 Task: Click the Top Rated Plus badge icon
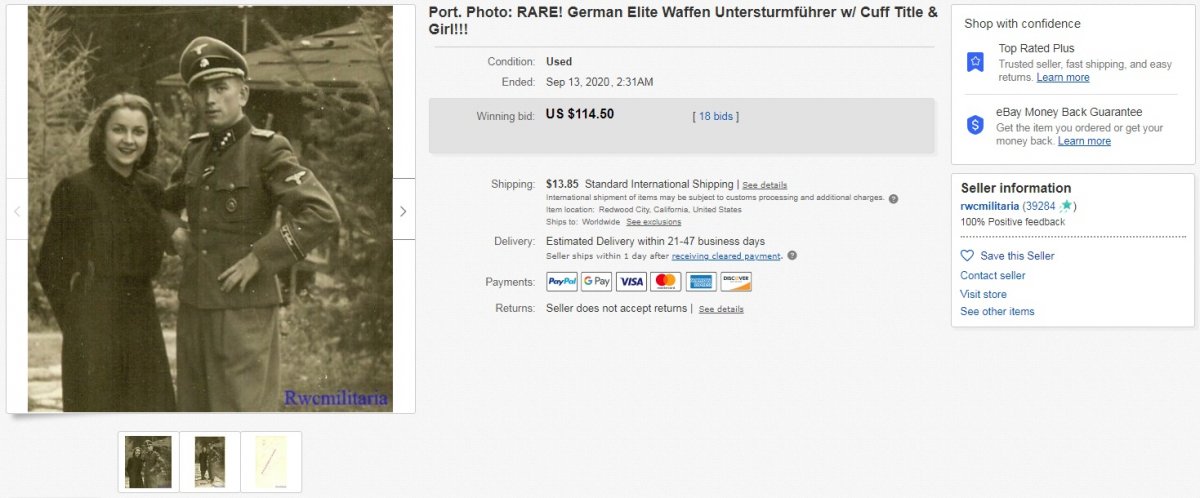pyautogui.click(x=975, y=62)
